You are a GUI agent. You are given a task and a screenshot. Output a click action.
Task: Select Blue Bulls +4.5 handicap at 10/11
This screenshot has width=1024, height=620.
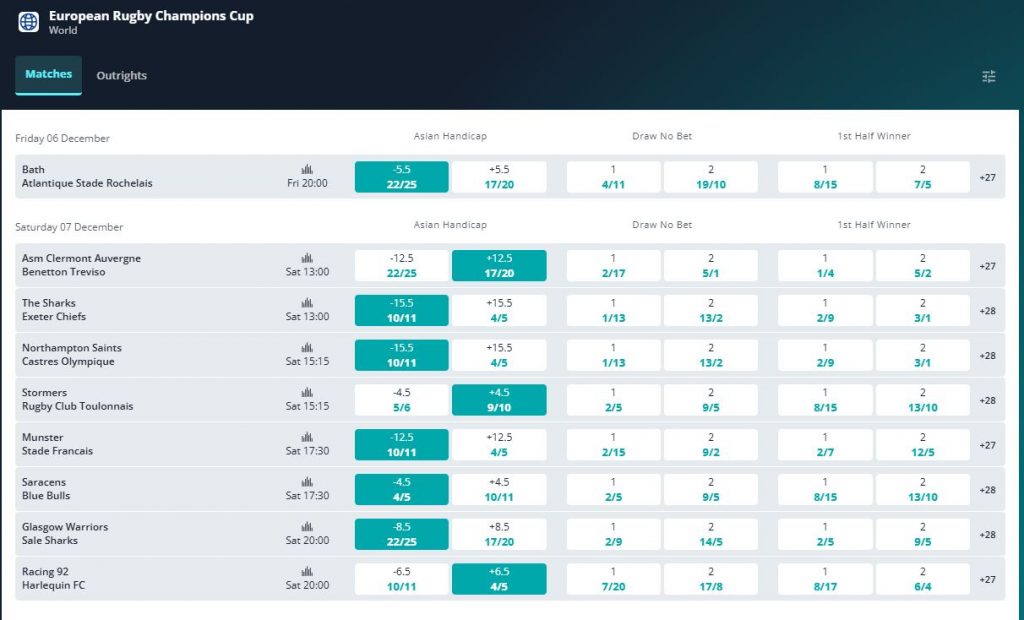pos(499,489)
